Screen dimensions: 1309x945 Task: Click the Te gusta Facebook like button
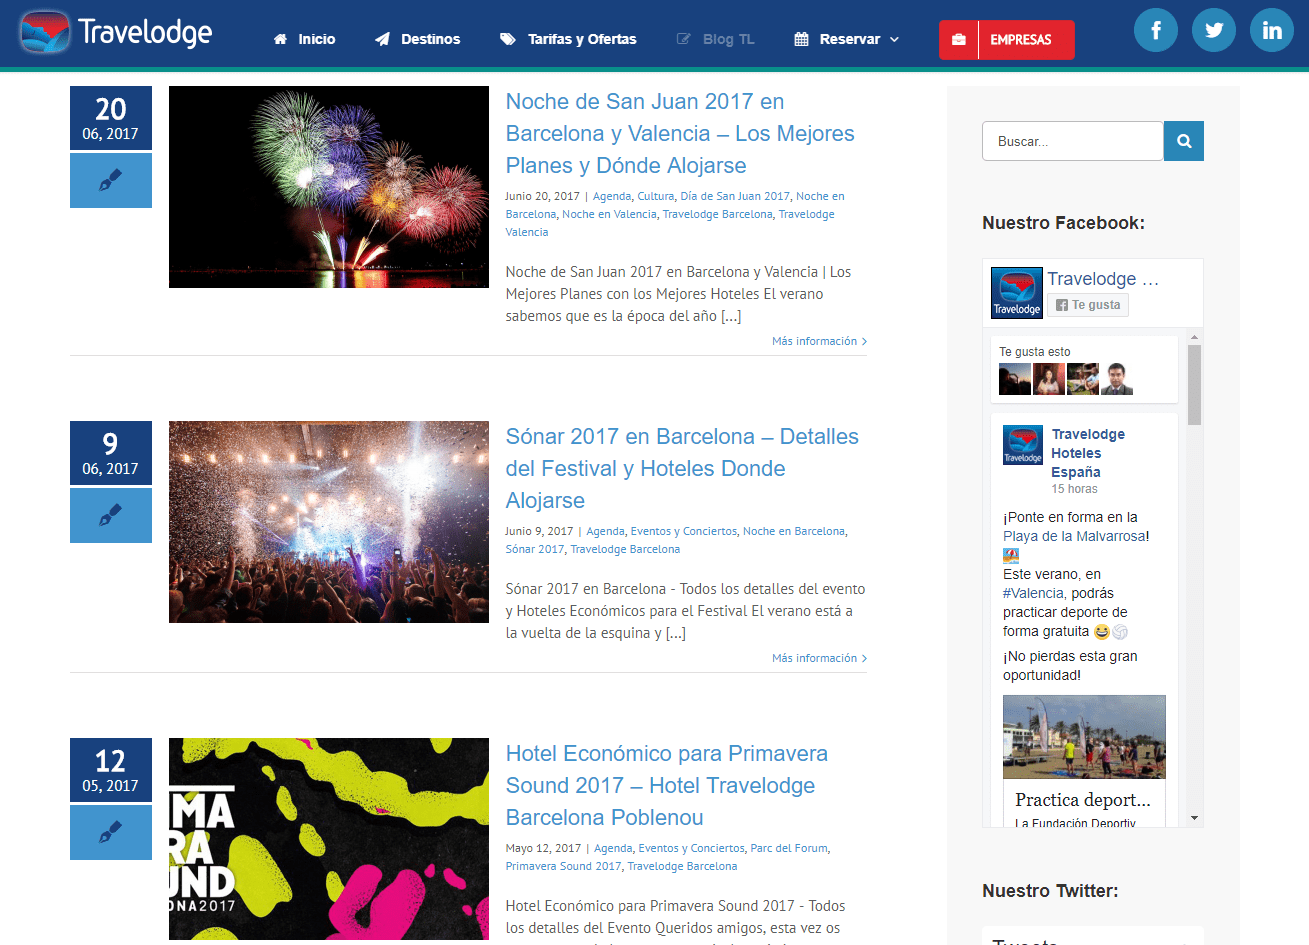1088,305
